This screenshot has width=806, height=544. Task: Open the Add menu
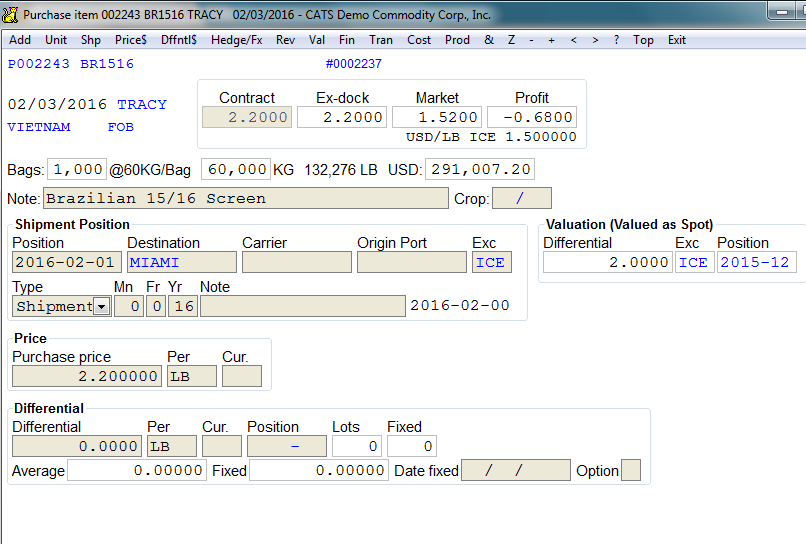click(x=20, y=40)
